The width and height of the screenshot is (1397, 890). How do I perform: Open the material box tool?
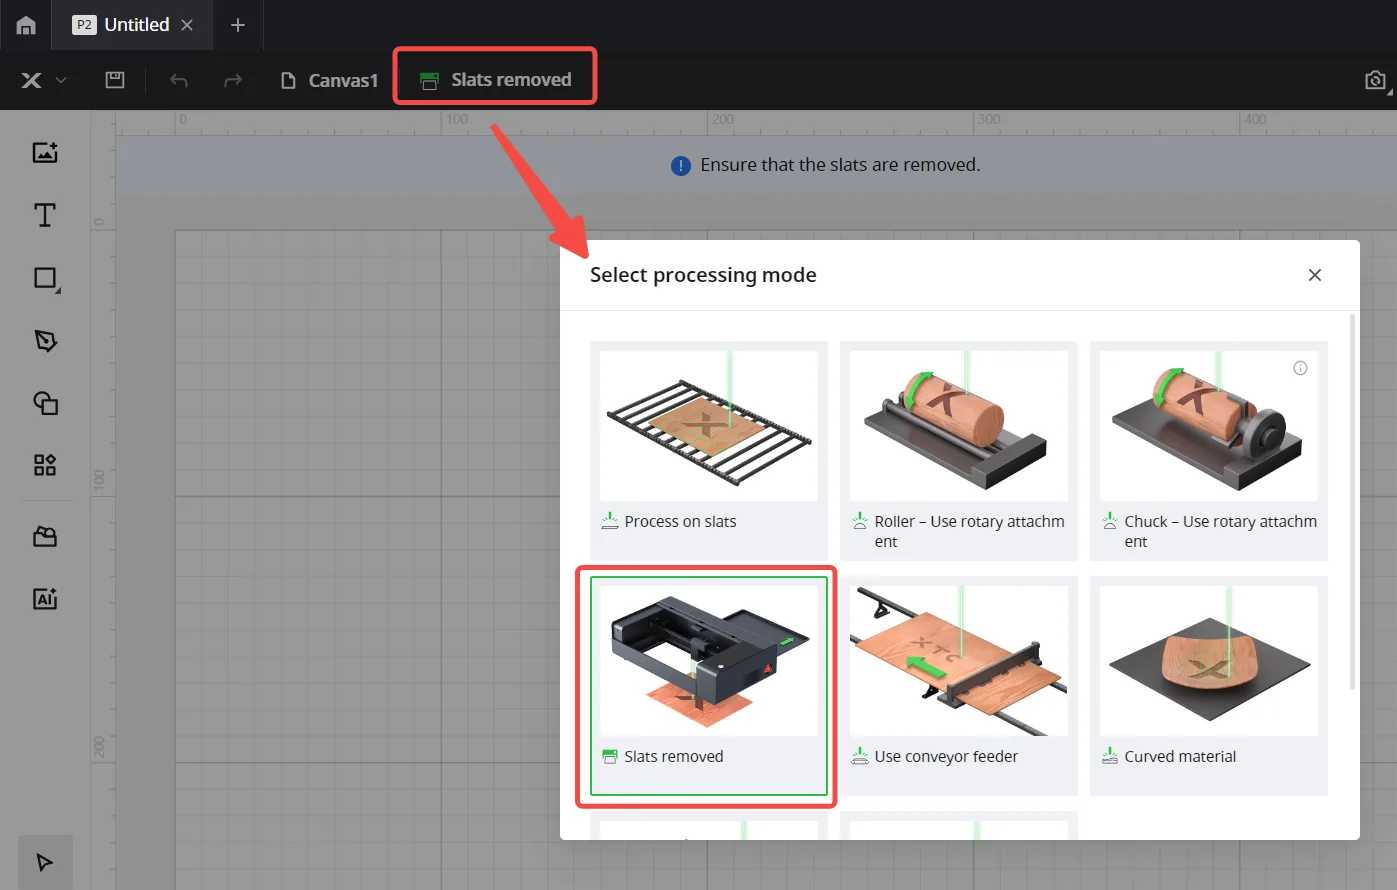click(45, 537)
